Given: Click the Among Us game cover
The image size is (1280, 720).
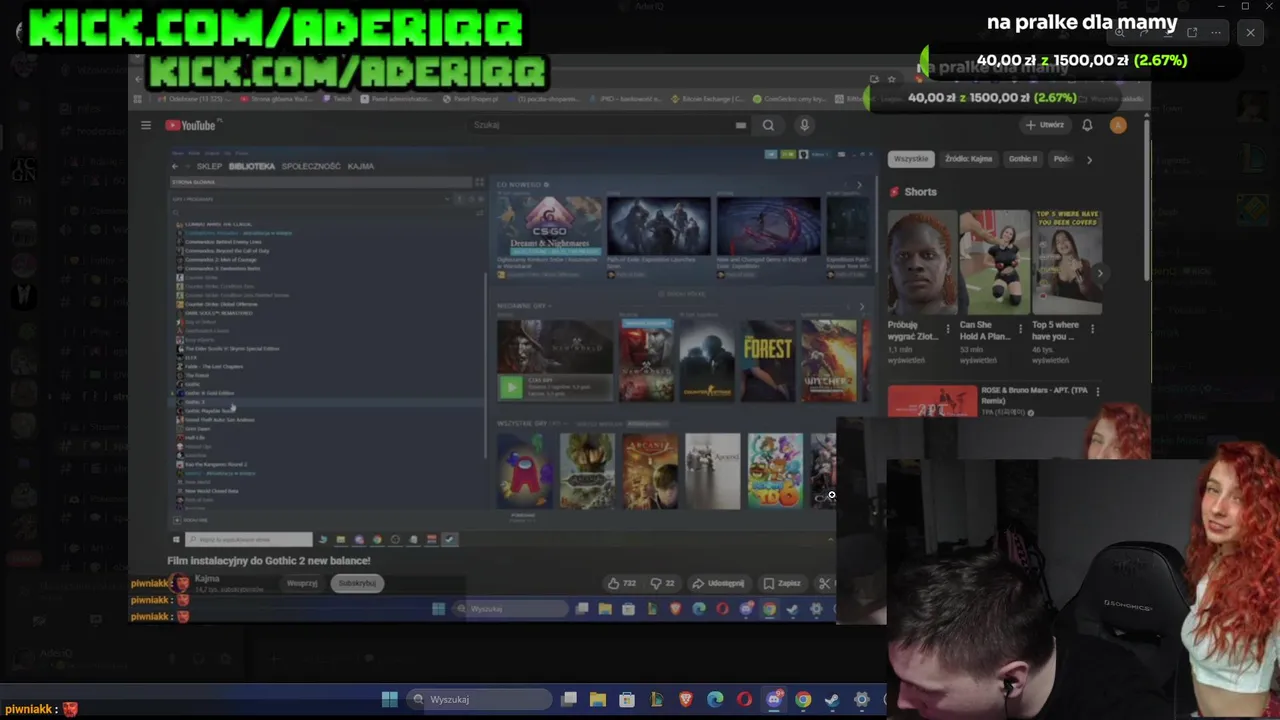Looking at the screenshot, I should point(524,471).
